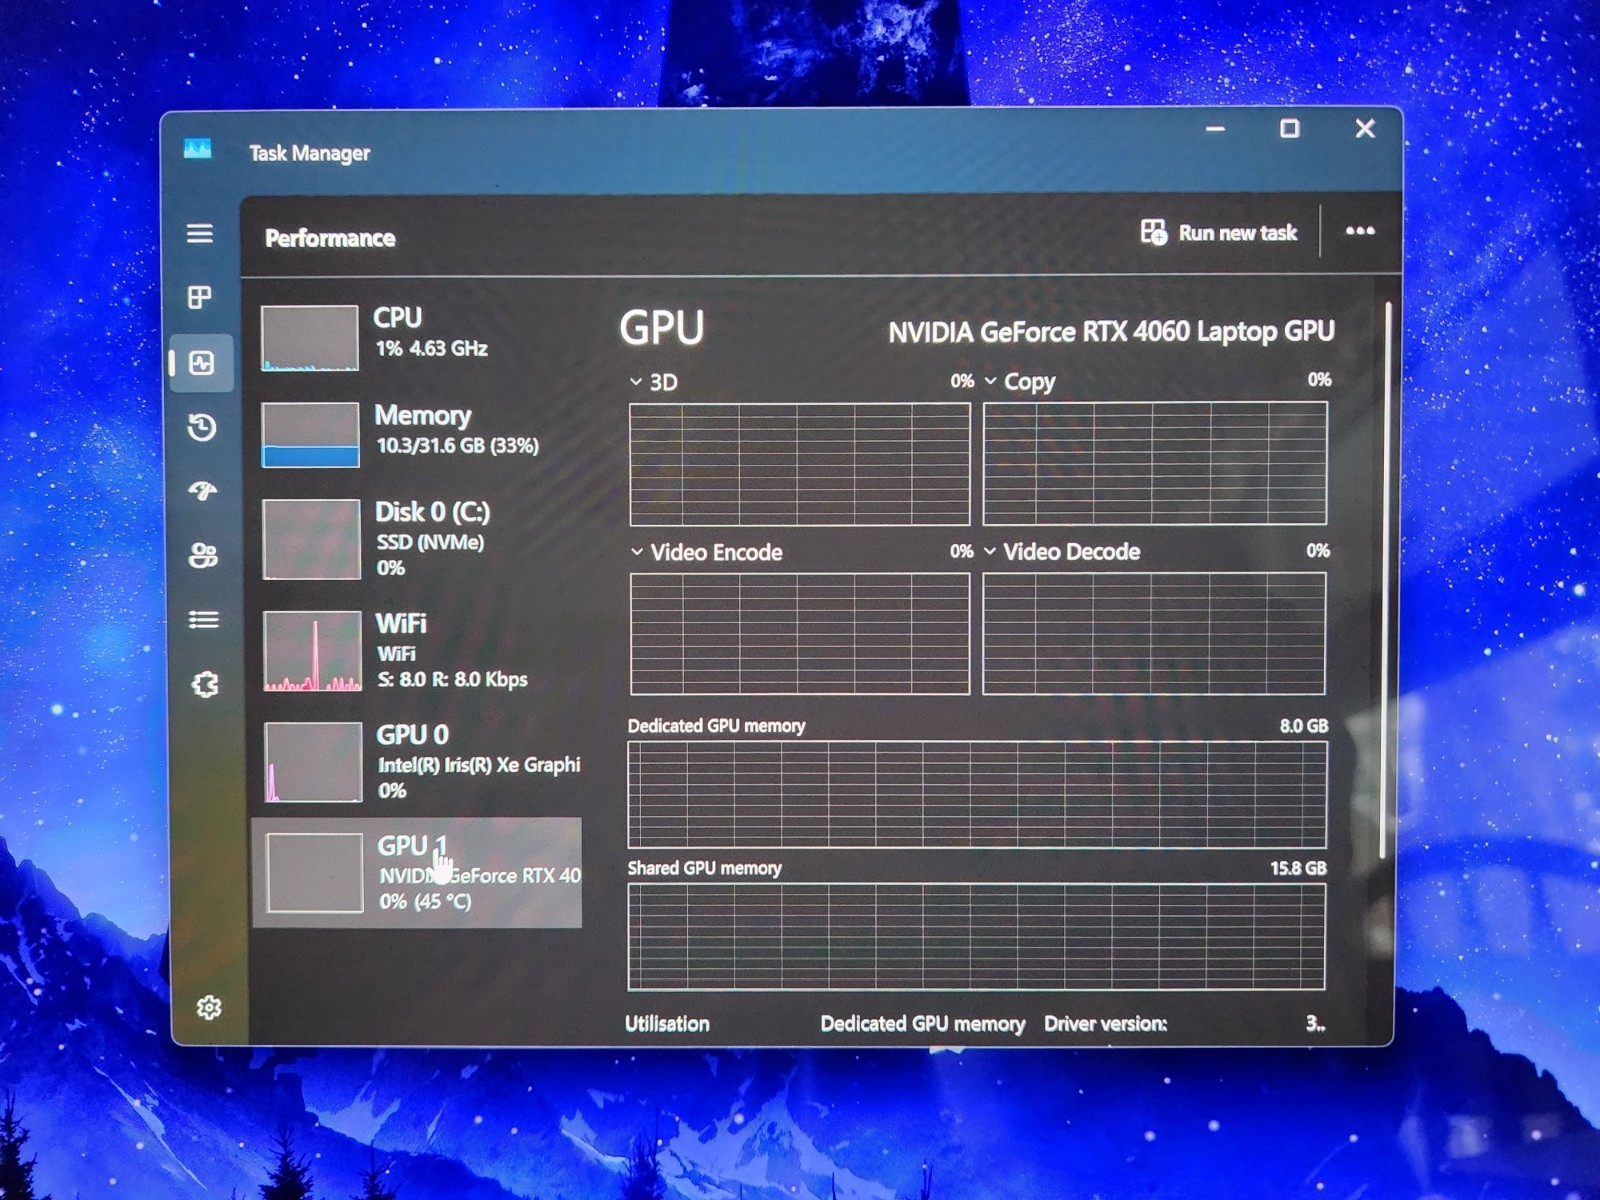
Task: Click the Dedicated GPU memory graph
Action: coord(977,794)
